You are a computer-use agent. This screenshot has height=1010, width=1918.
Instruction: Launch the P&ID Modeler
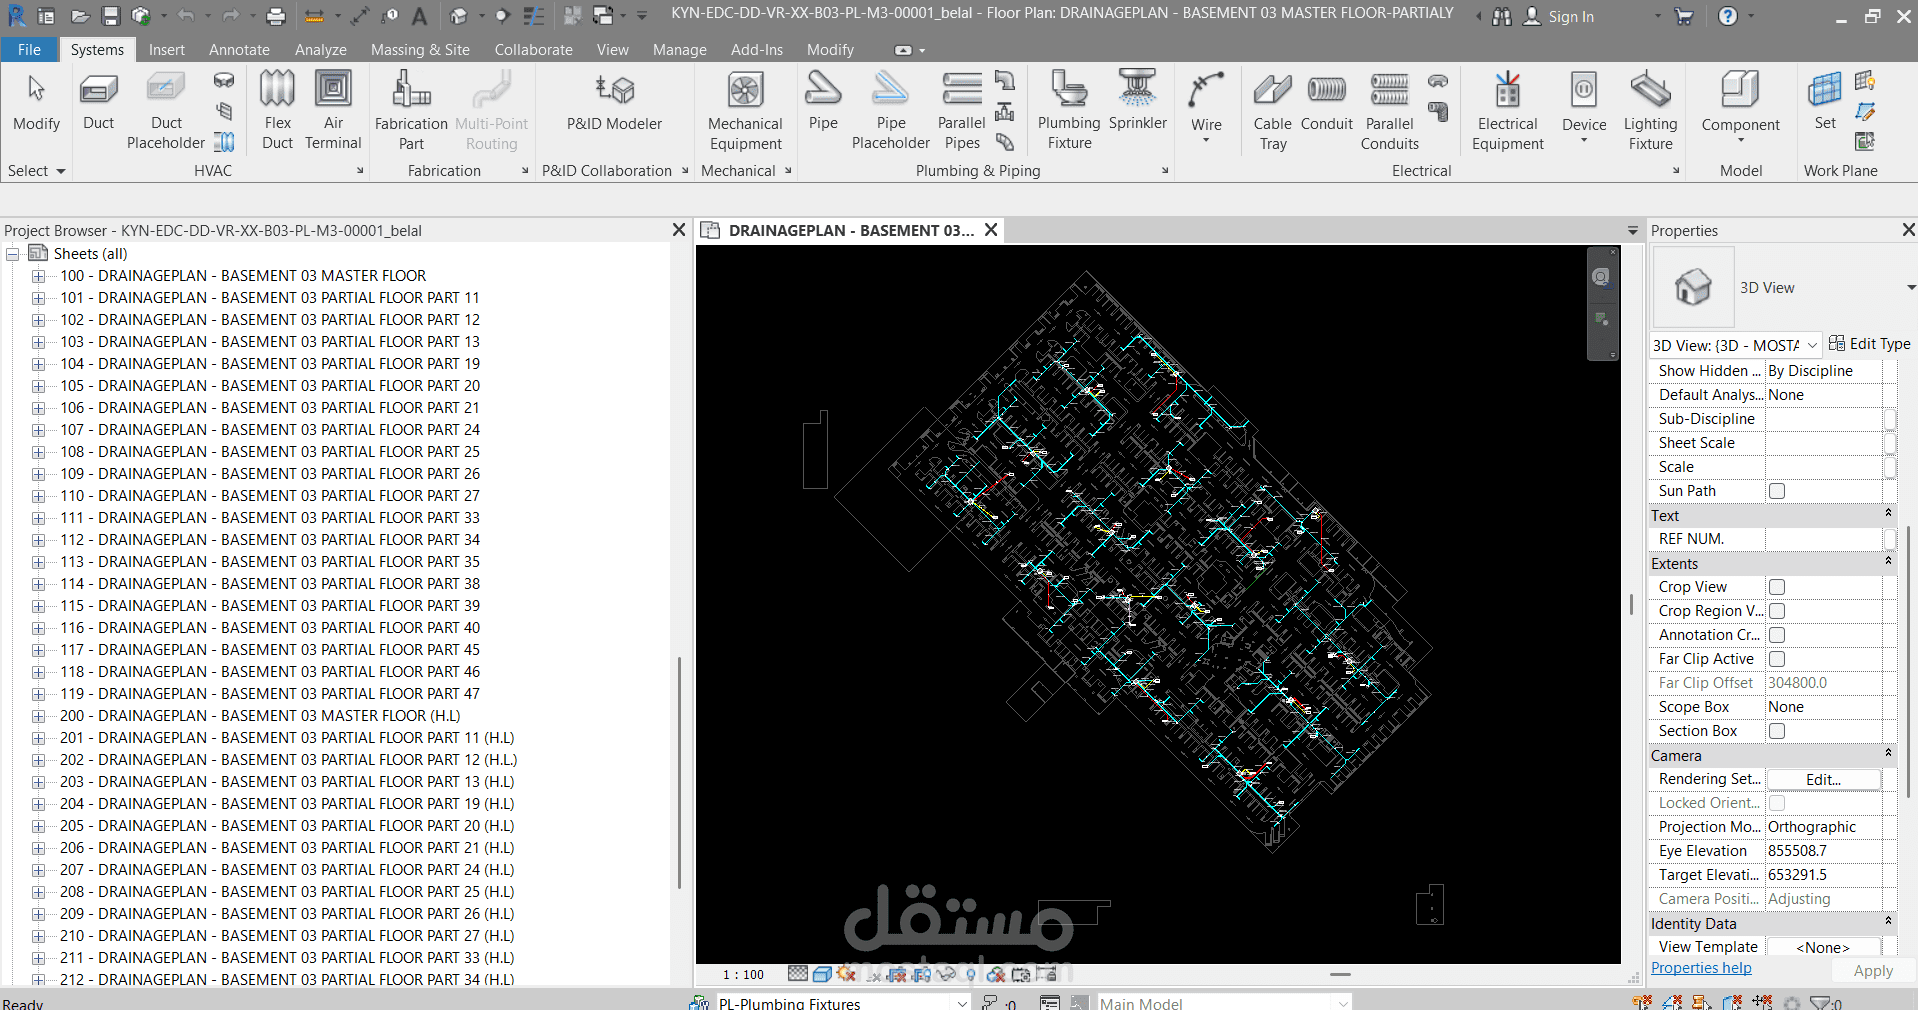tap(614, 103)
